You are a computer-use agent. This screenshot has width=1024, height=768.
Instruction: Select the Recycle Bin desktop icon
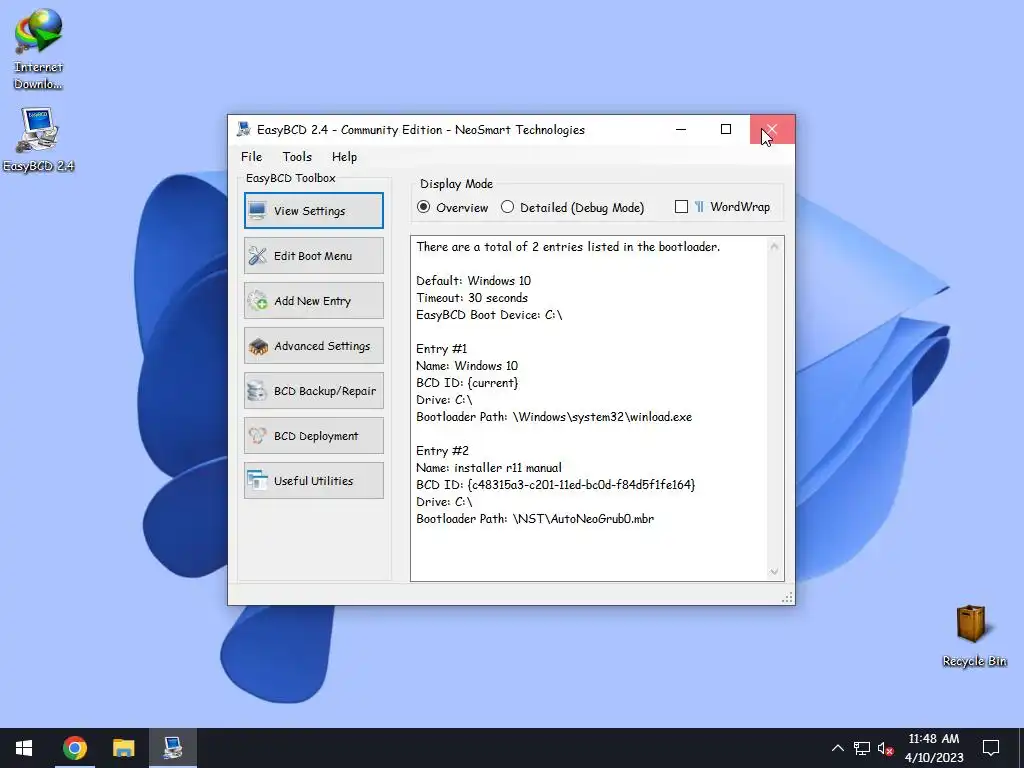tap(974, 635)
